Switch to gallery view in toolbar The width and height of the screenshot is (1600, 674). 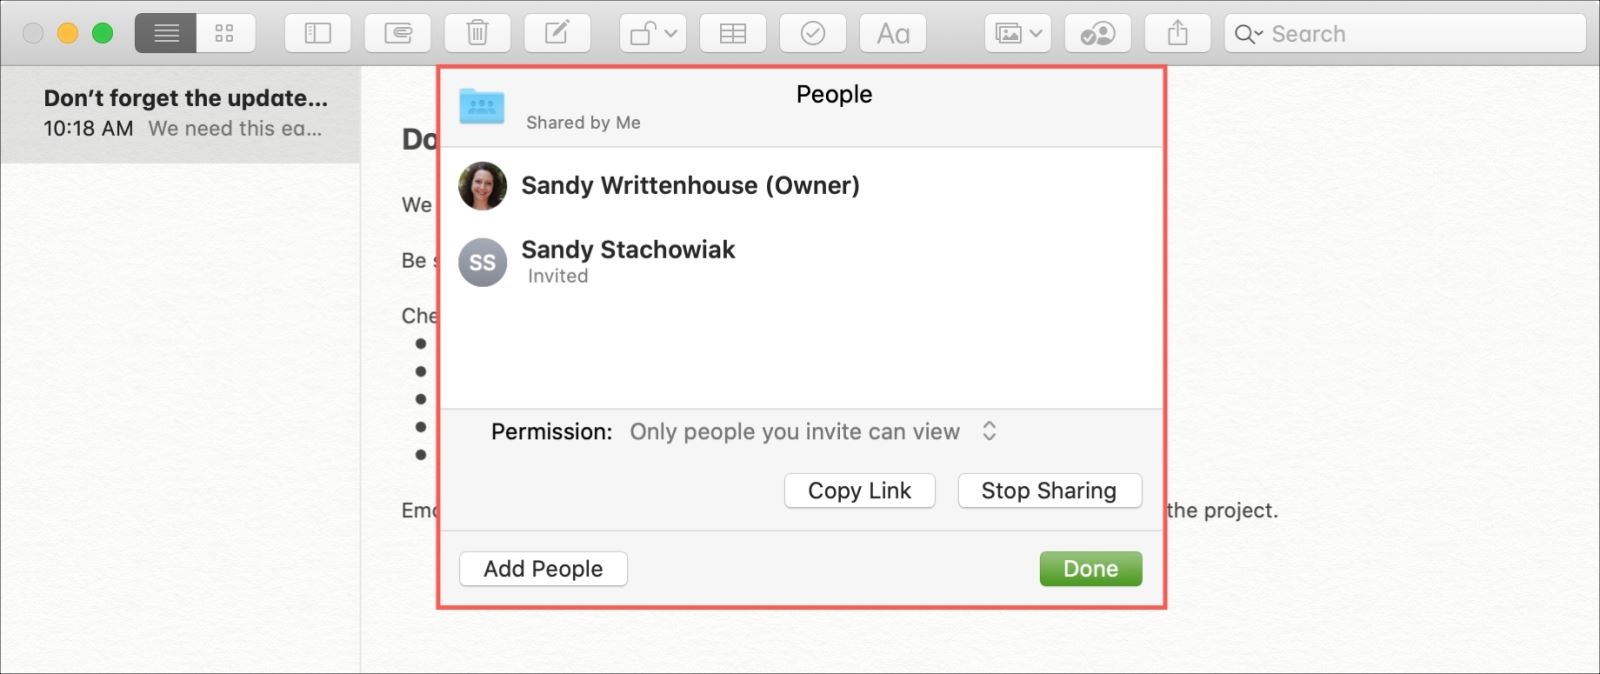click(x=225, y=34)
